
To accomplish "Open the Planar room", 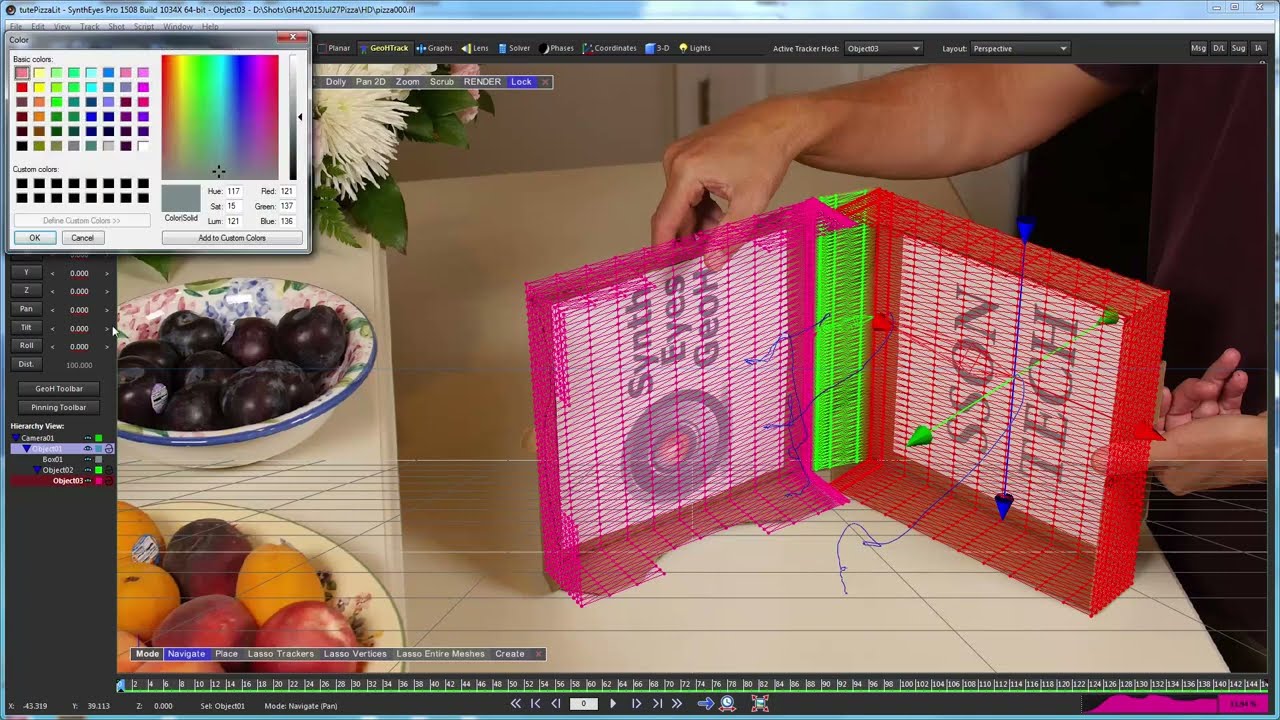I will coord(334,48).
